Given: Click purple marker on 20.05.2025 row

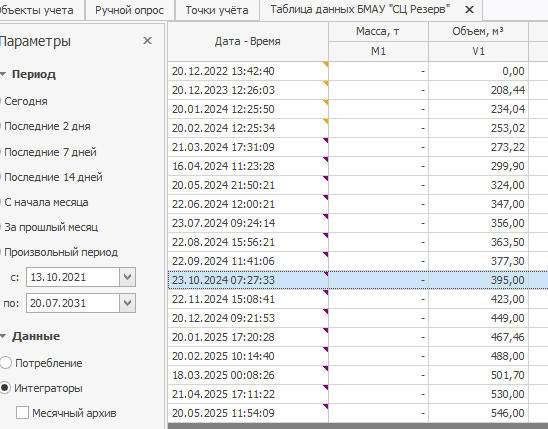Looking at the screenshot, I should pos(326,407).
